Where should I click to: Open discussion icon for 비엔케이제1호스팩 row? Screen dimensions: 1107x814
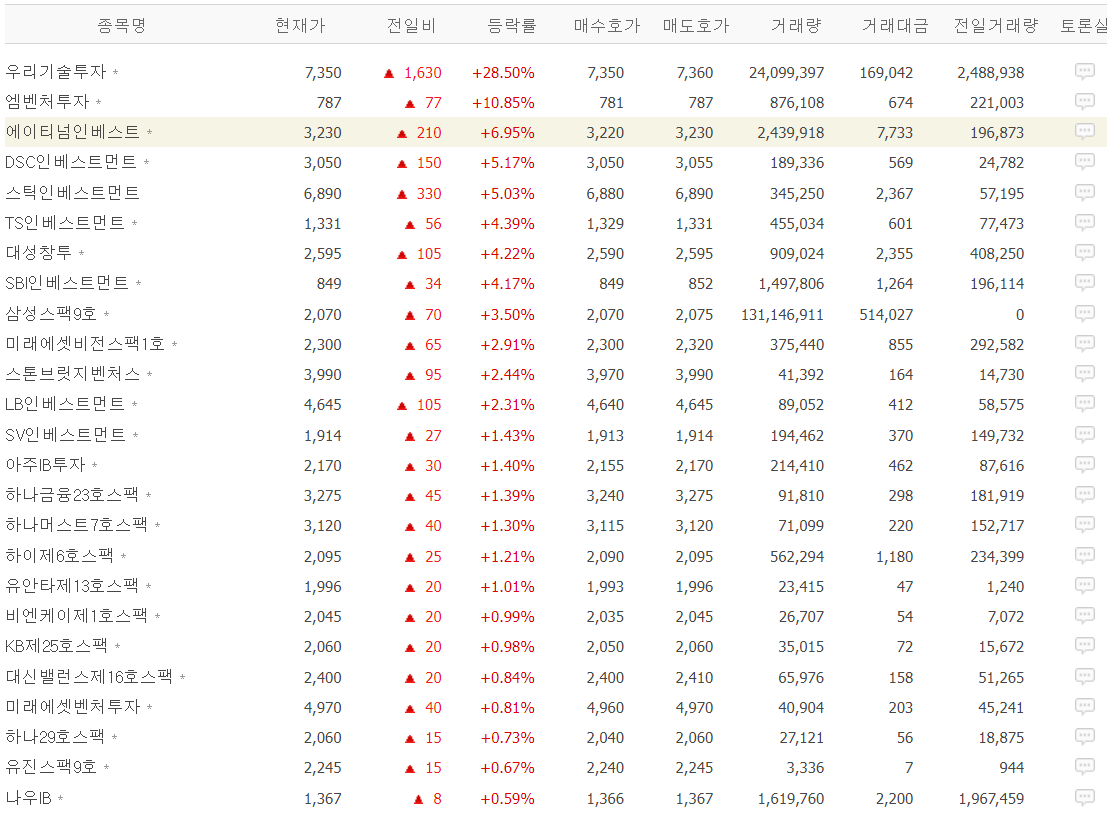click(x=1084, y=615)
